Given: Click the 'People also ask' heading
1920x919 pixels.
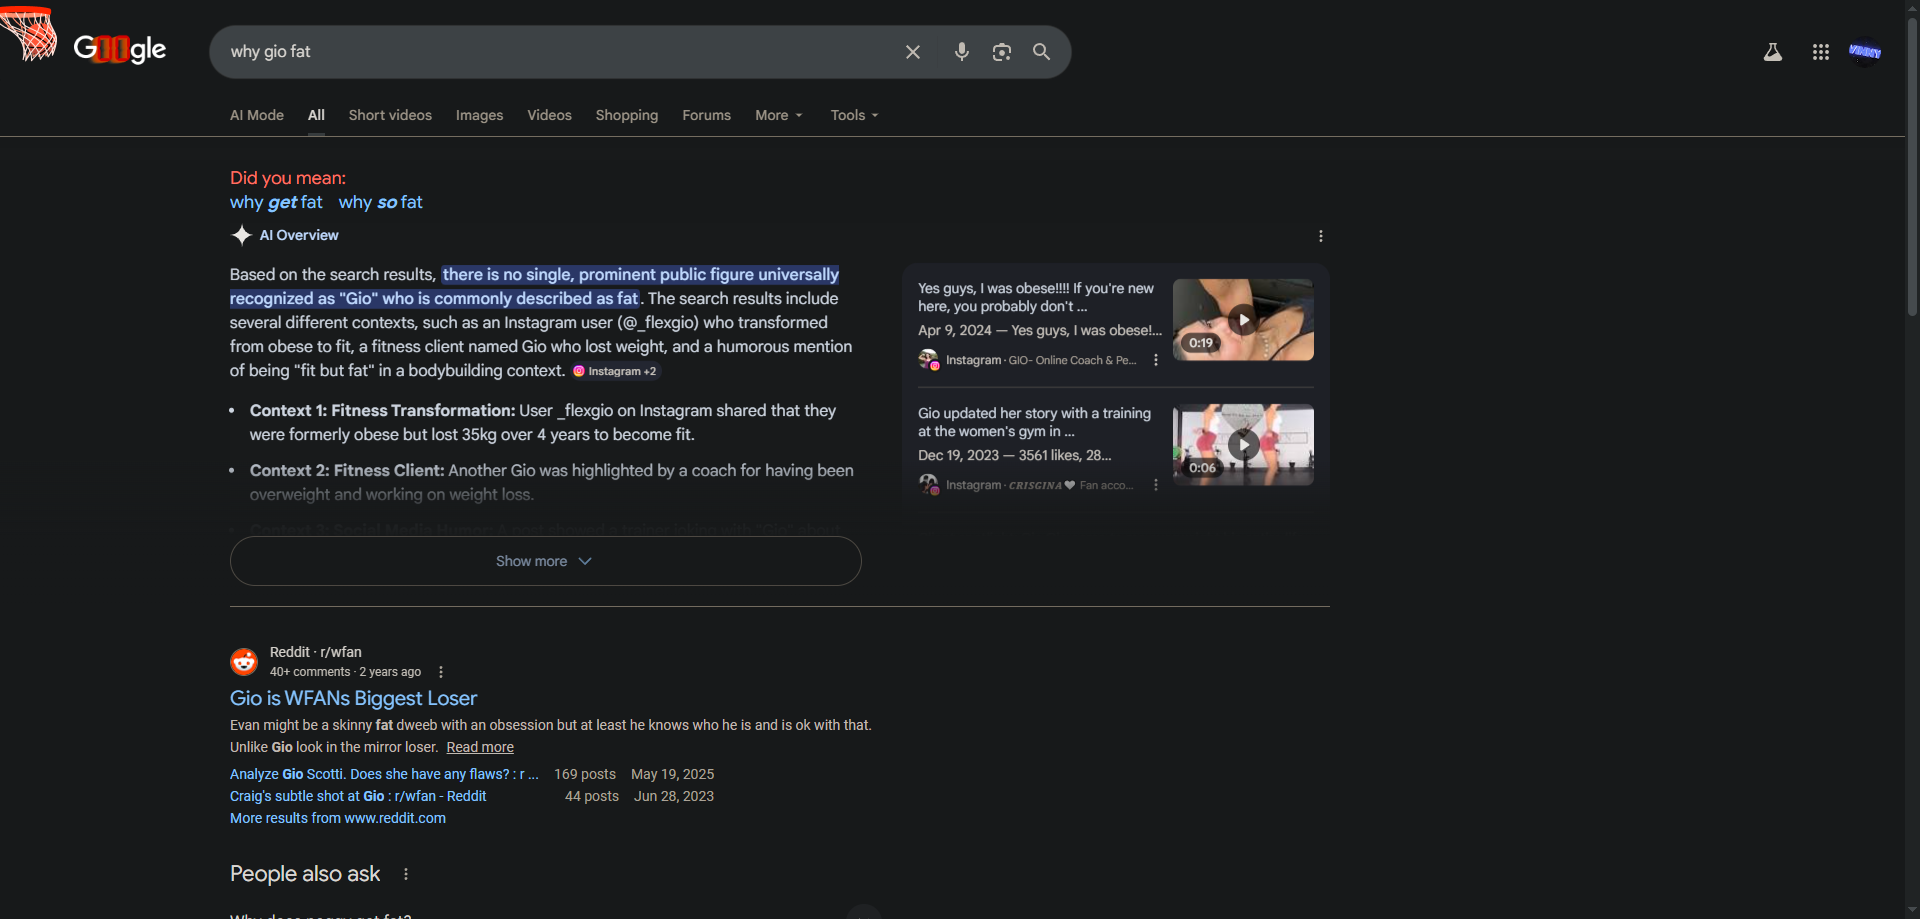Looking at the screenshot, I should coord(305,874).
